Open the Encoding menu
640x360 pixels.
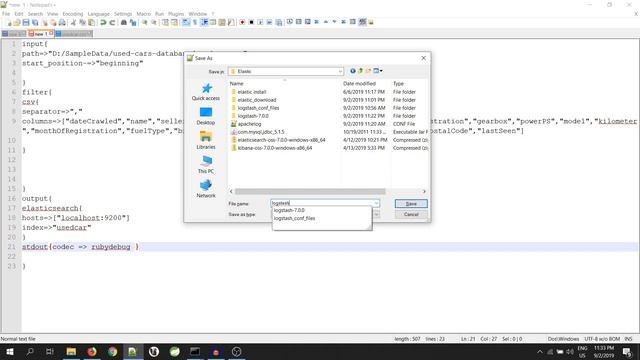73,14
